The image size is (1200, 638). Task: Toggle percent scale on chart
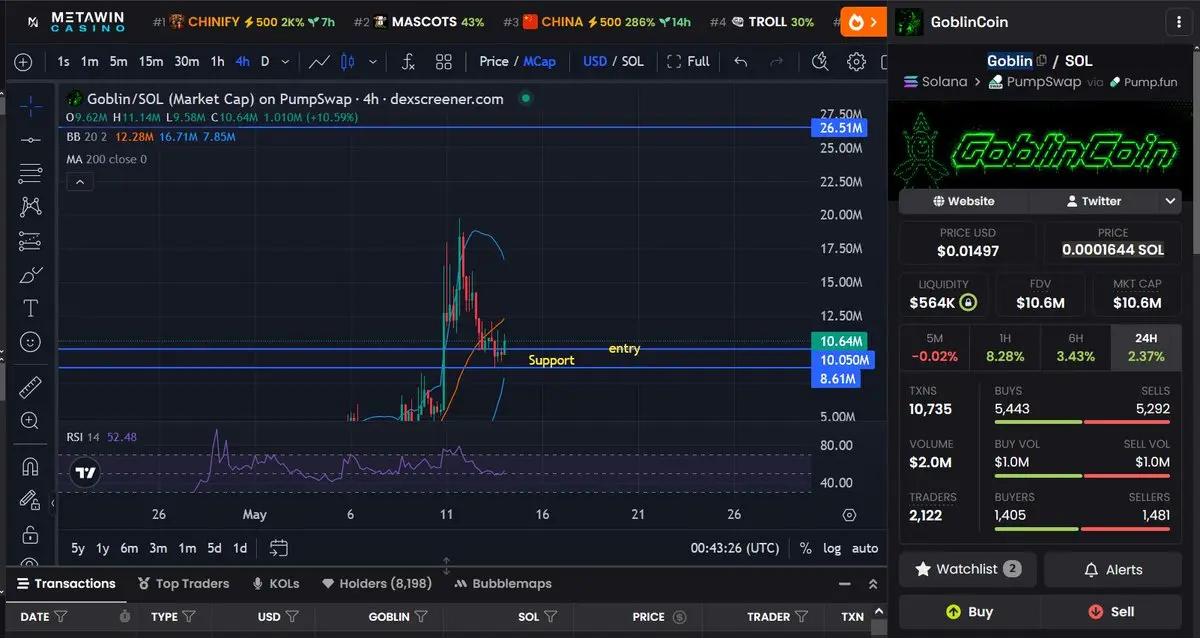pyautogui.click(x=806, y=548)
